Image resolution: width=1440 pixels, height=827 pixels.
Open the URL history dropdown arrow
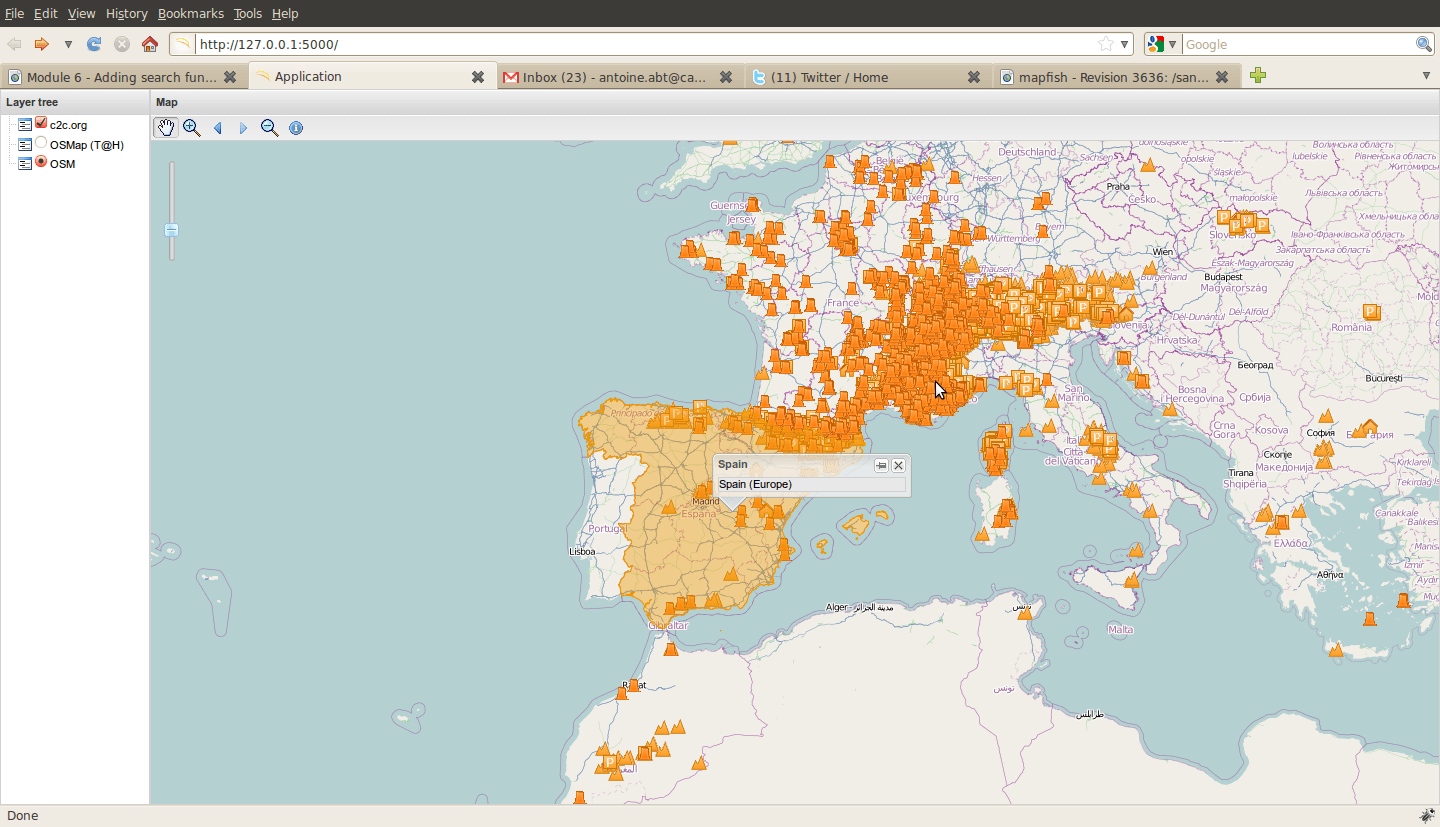click(1125, 44)
